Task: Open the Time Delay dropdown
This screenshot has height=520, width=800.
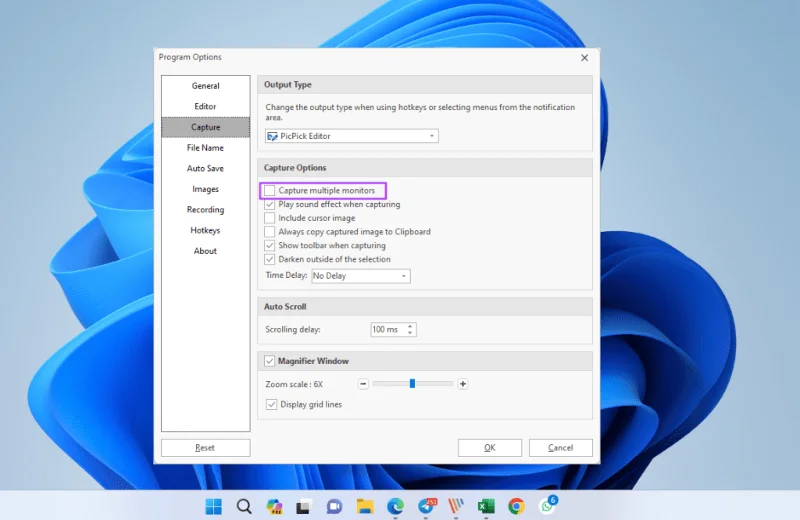Action: click(361, 276)
